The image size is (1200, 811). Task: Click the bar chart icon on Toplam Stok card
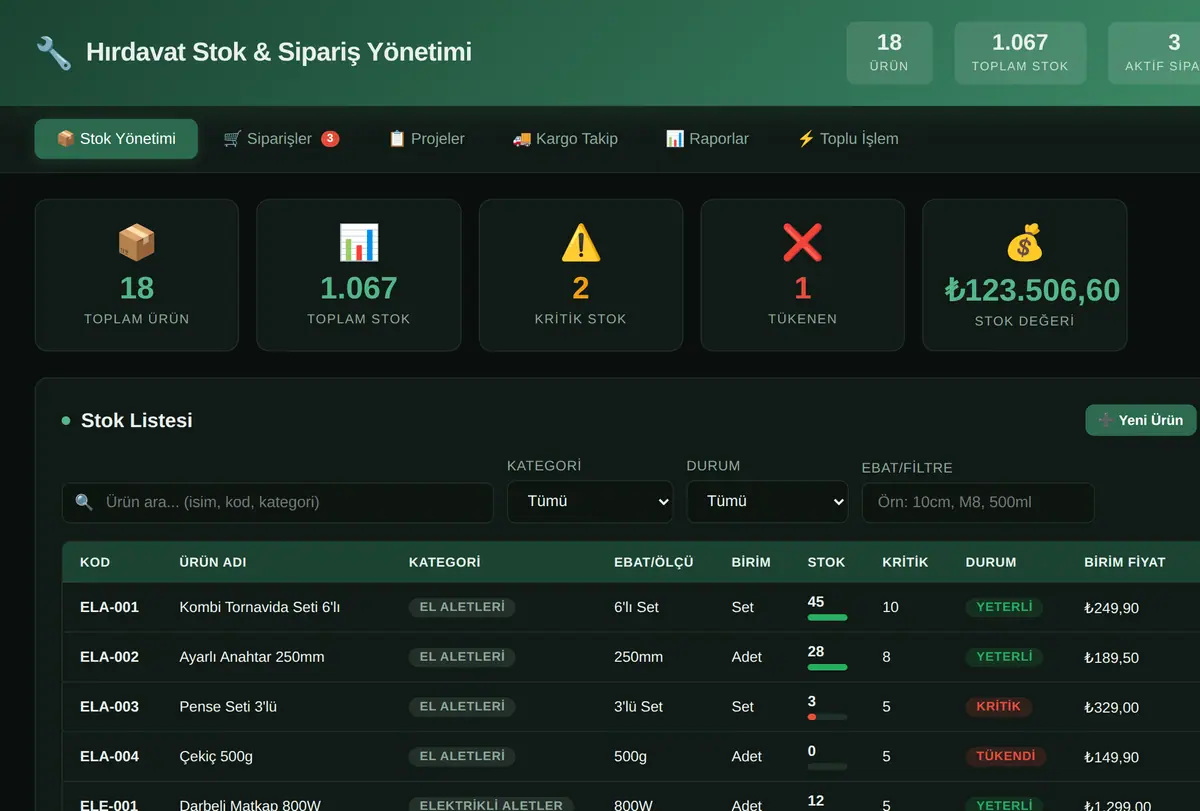pyautogui.click(x=359, y=242)
